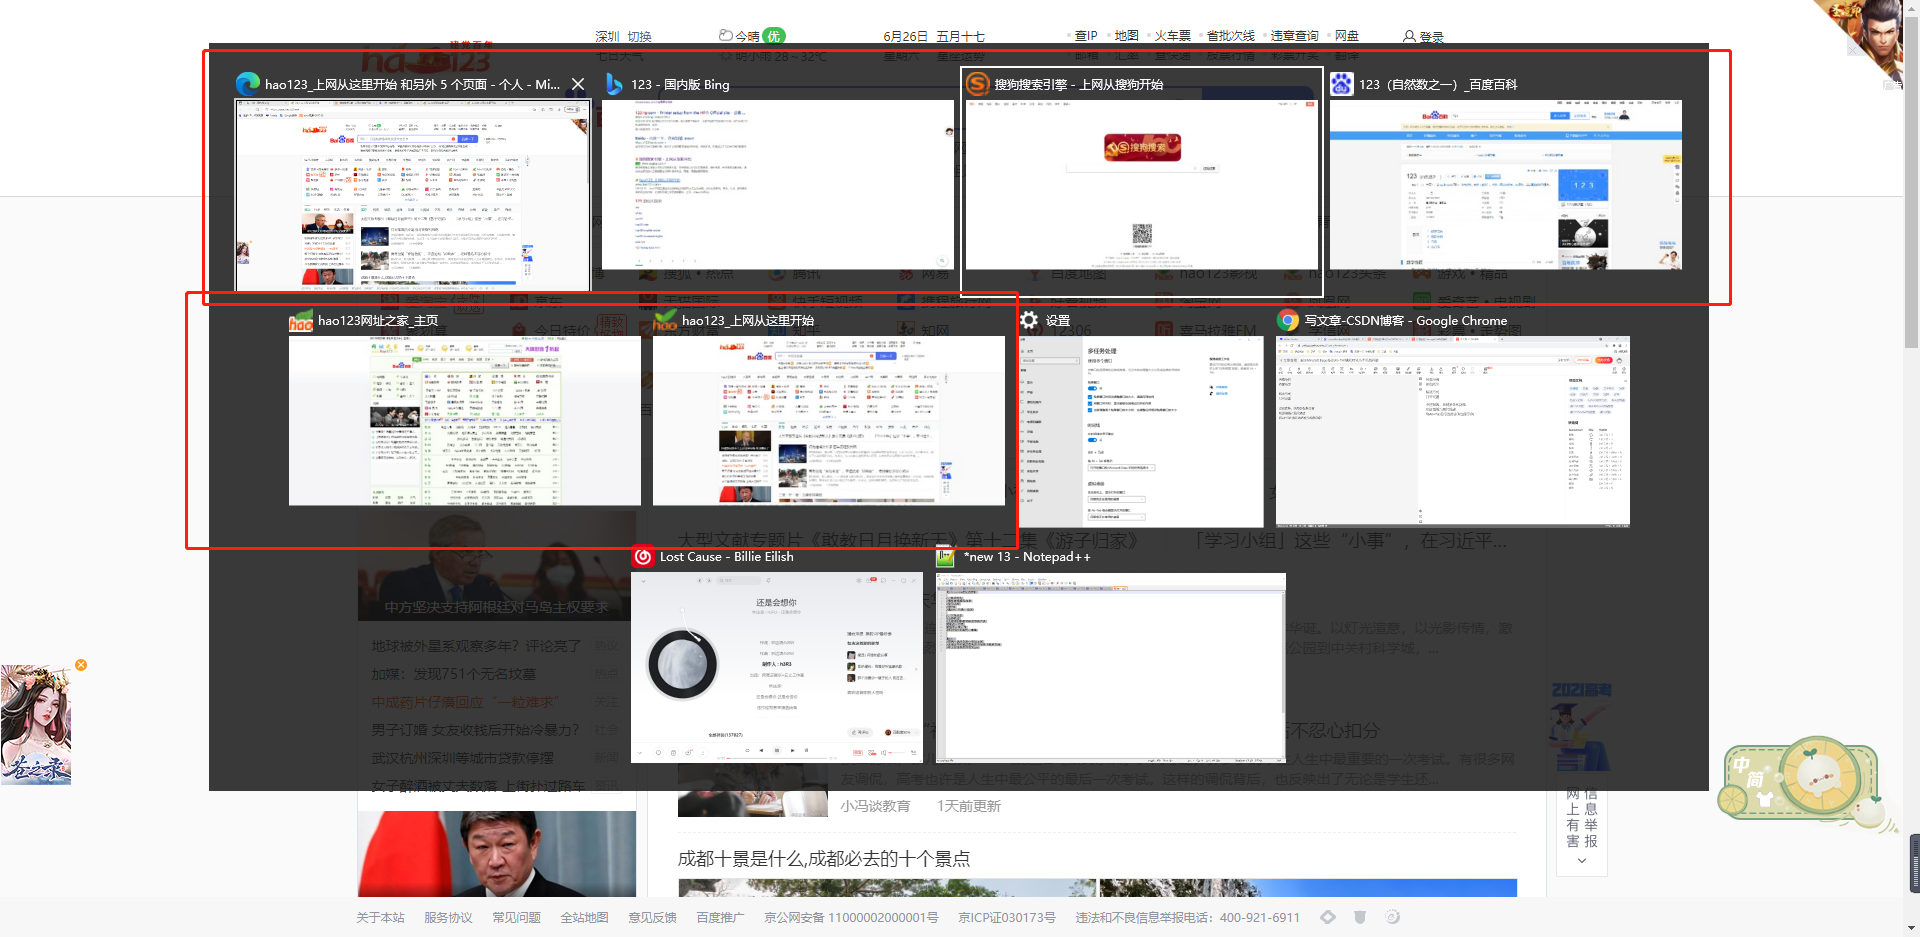Open the 地图 link in top bar
This screenshot has width=1920, height=937.
(1126, 36)
